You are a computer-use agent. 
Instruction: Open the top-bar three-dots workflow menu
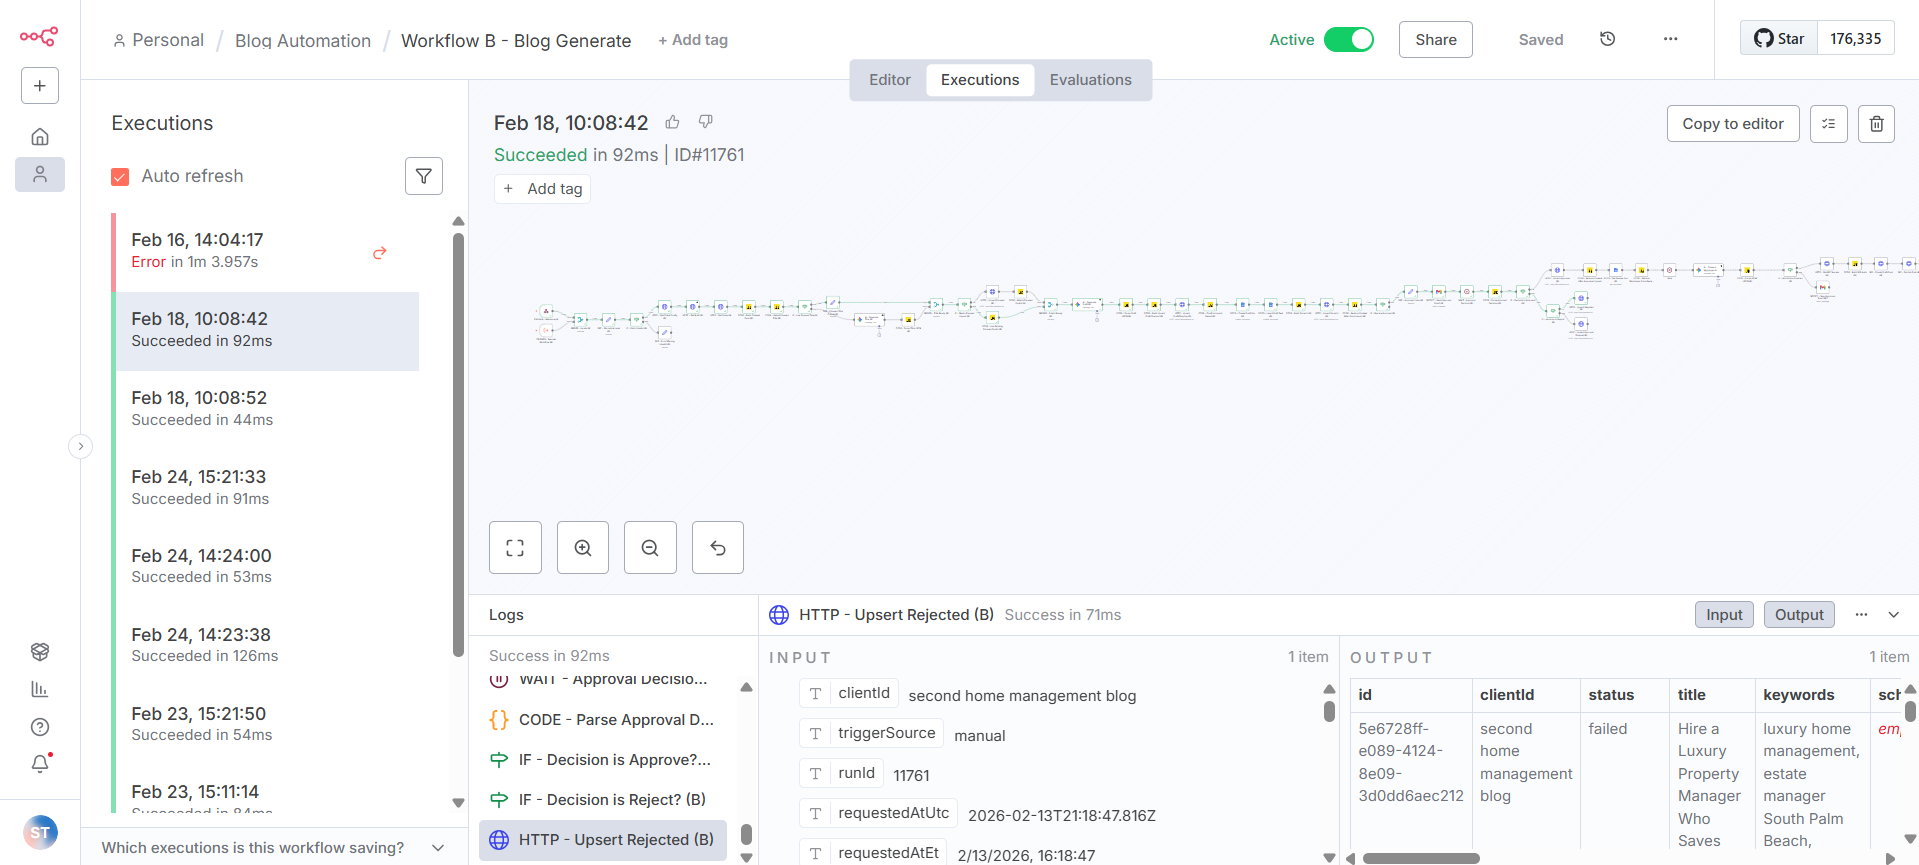point(1670,39)
